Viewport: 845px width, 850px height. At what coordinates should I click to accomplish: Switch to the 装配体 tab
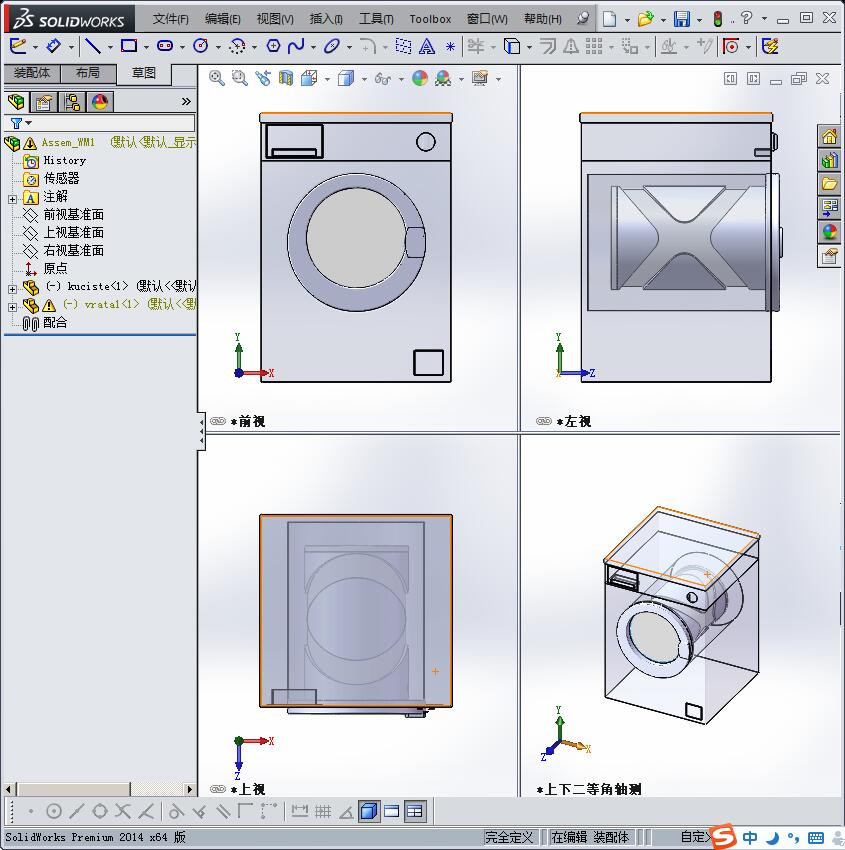[32, 73]
